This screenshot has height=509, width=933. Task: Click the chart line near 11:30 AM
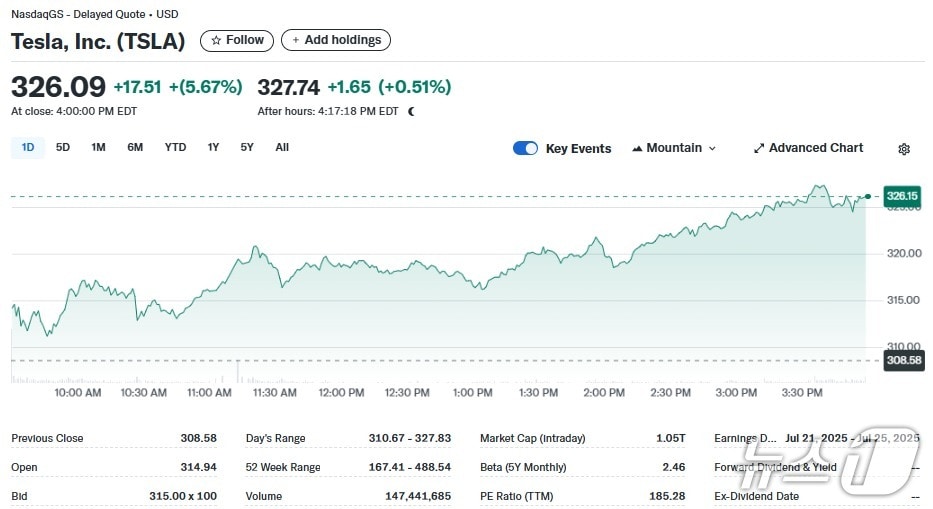coord(273,265)
